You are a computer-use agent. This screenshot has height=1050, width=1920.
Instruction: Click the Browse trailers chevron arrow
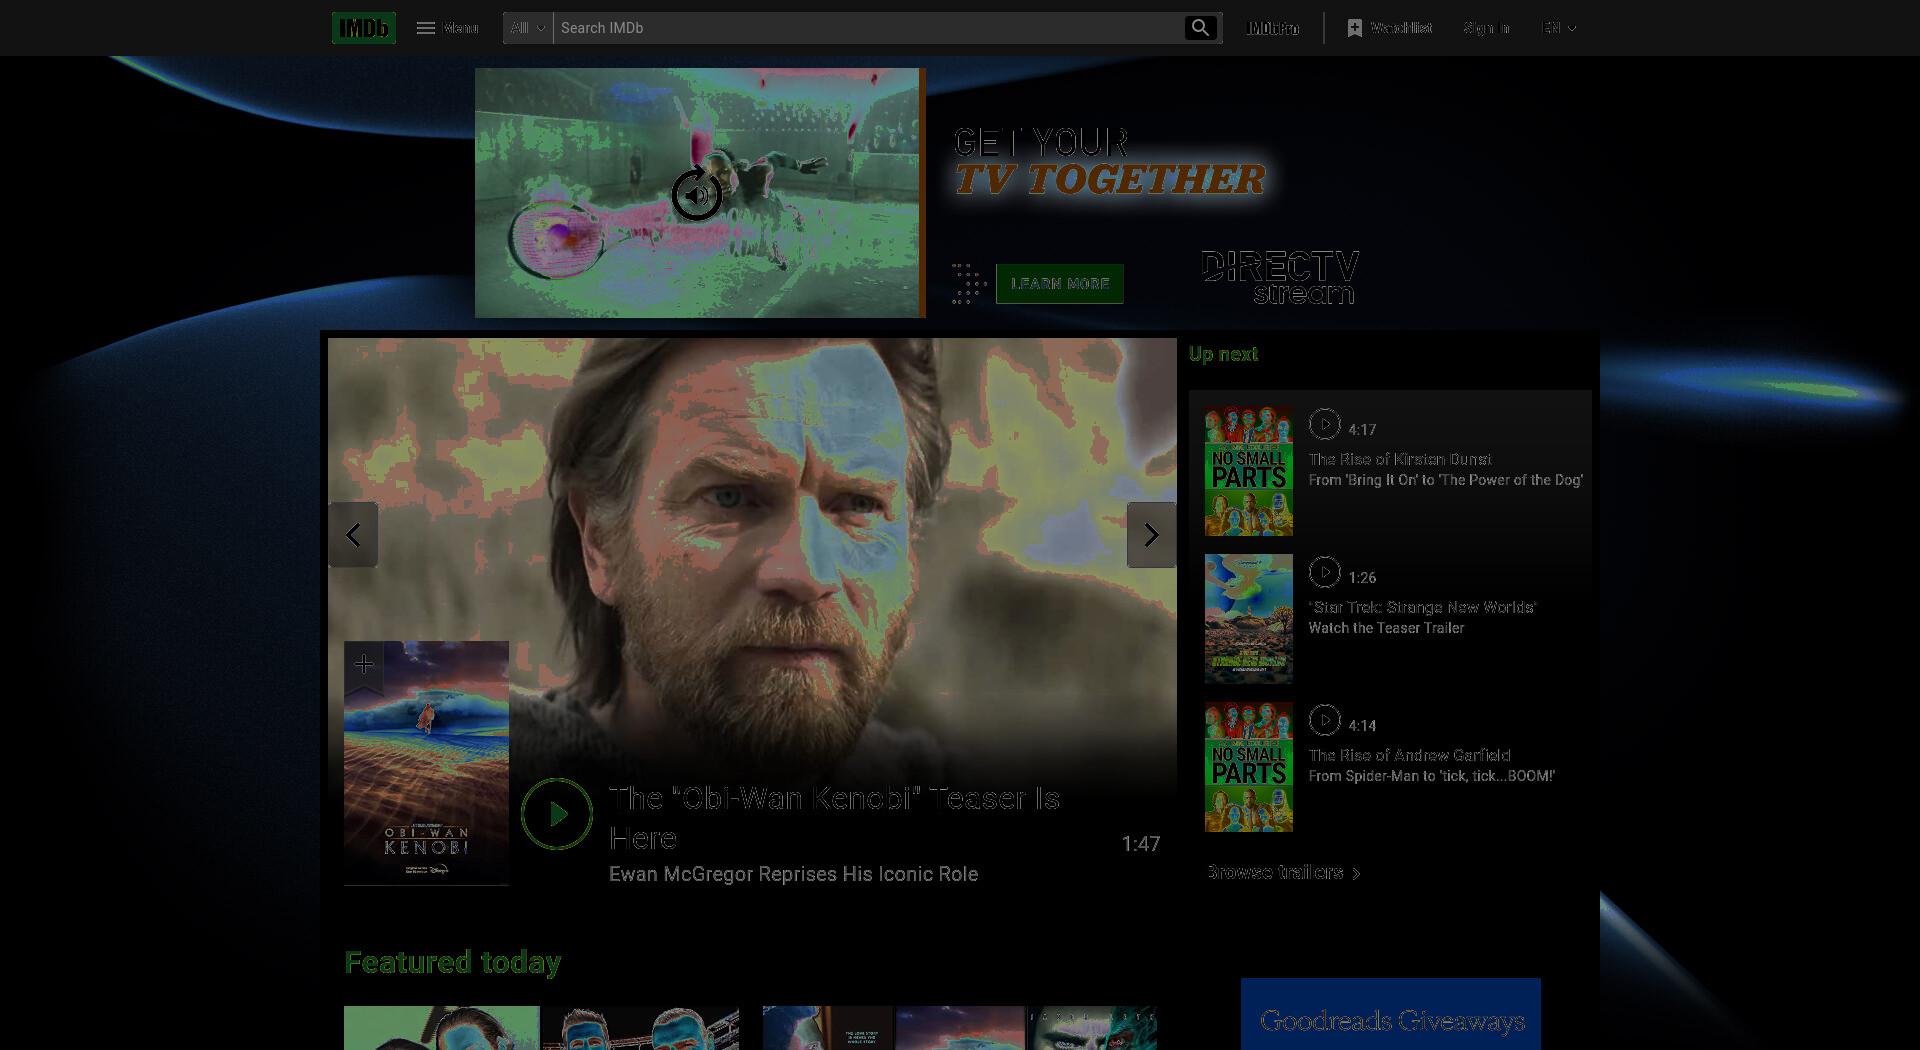(1356, 873)
